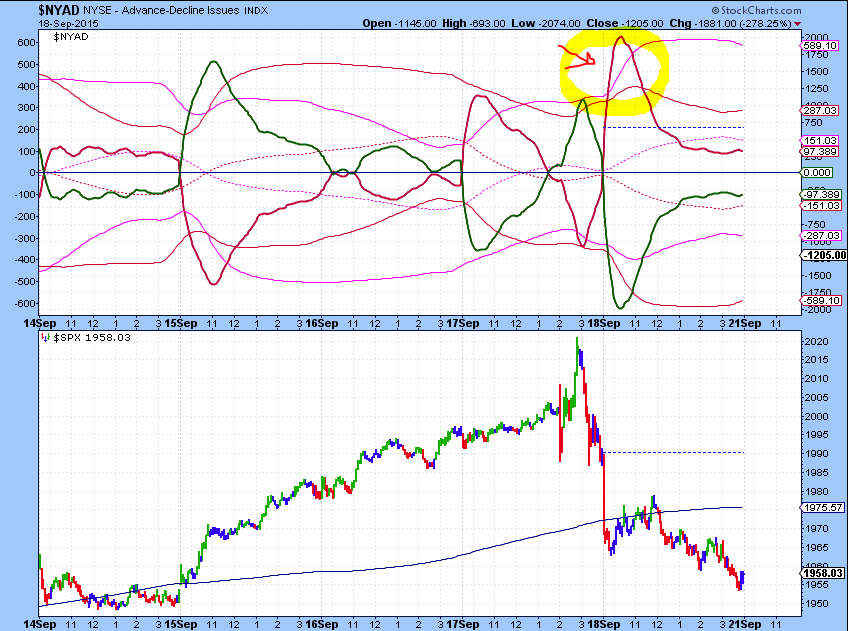The height and width of the screenshot is (631, 853).
Task: Click the -97.389 price tag
Action: coord(821,195)
